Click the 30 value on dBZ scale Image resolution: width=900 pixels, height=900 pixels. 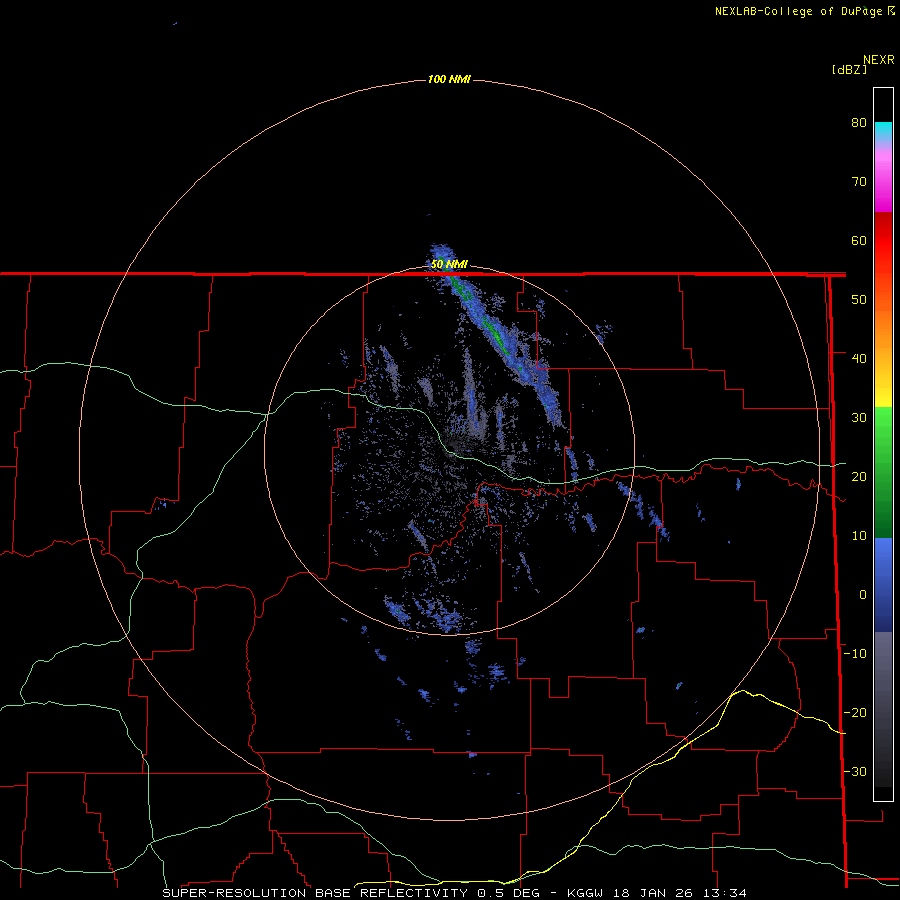click(859, 418)
